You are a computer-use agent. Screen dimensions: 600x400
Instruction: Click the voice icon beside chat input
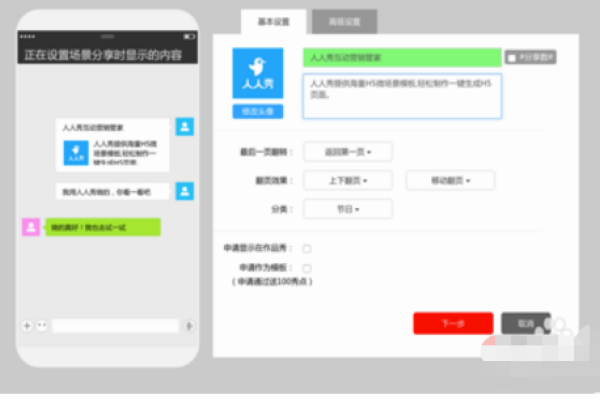pos(189,326)
